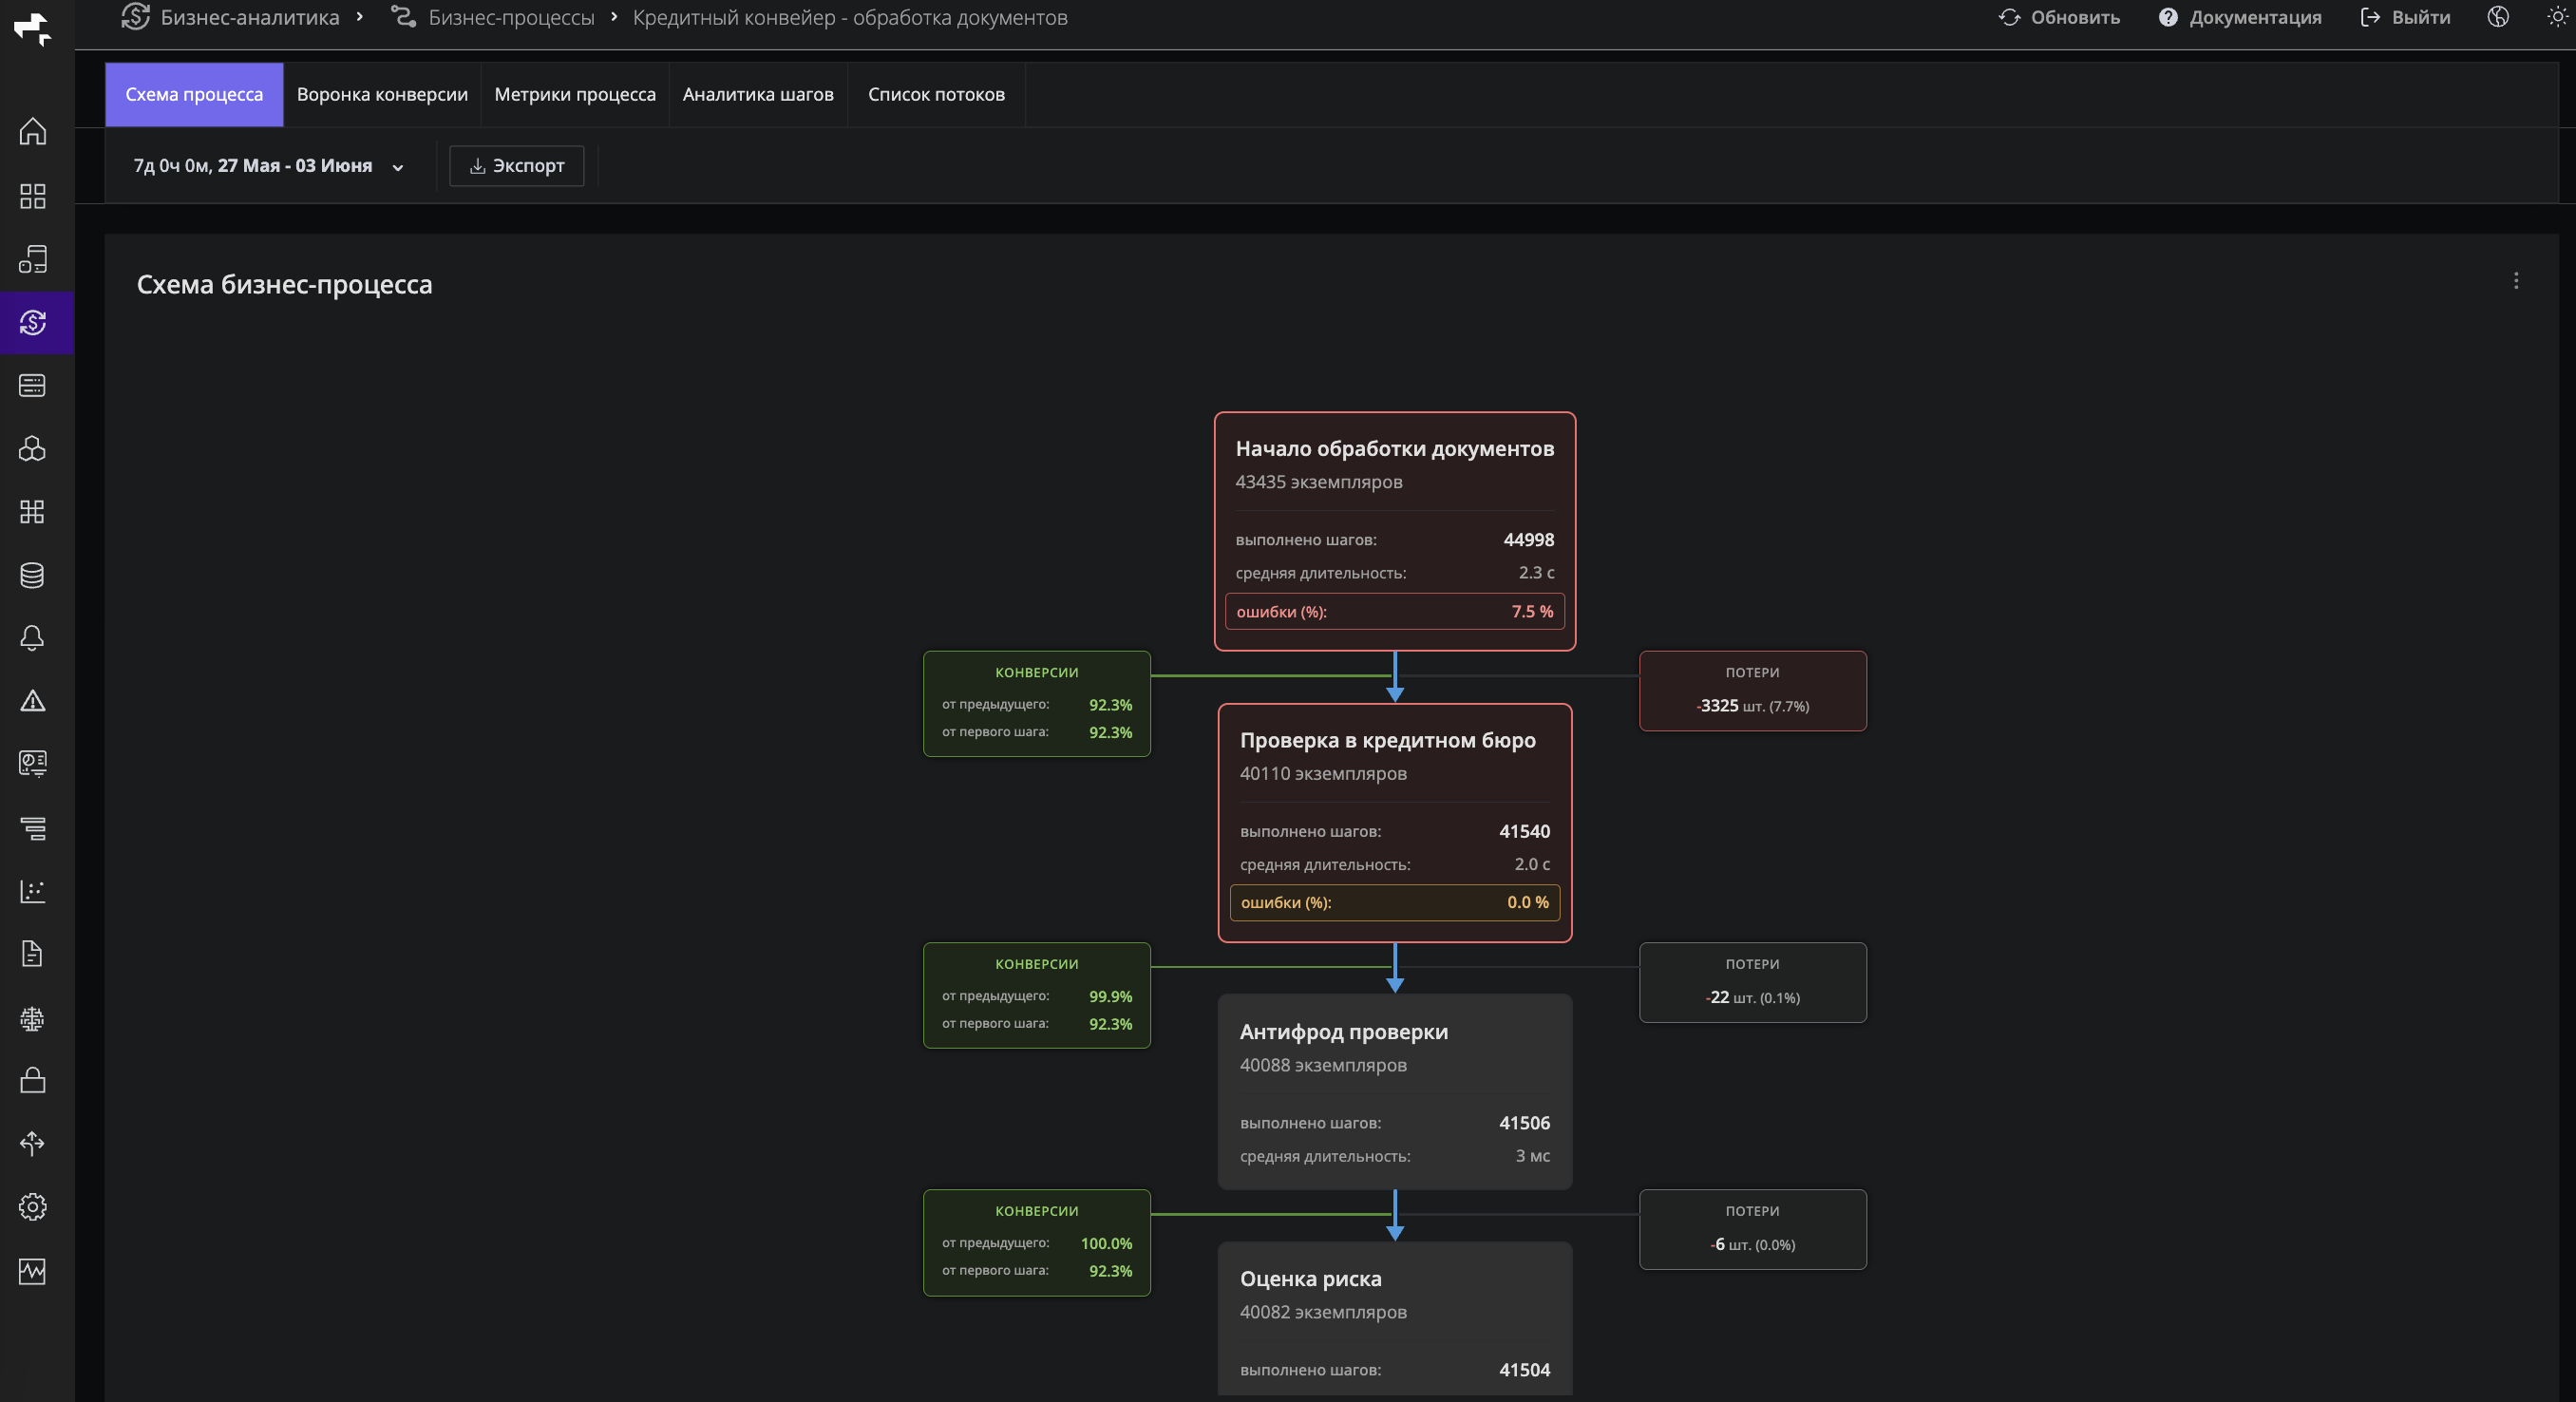Open the command-key grid icon in the sidebar

pyautogui.click(x=33, y=512)
